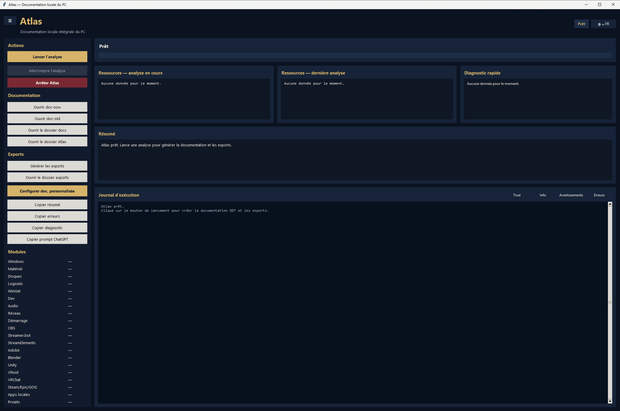Image resolution: width=620 pixels, height=411 pixels.
Task: Select the Disques module row
Action: click(40, 276)
